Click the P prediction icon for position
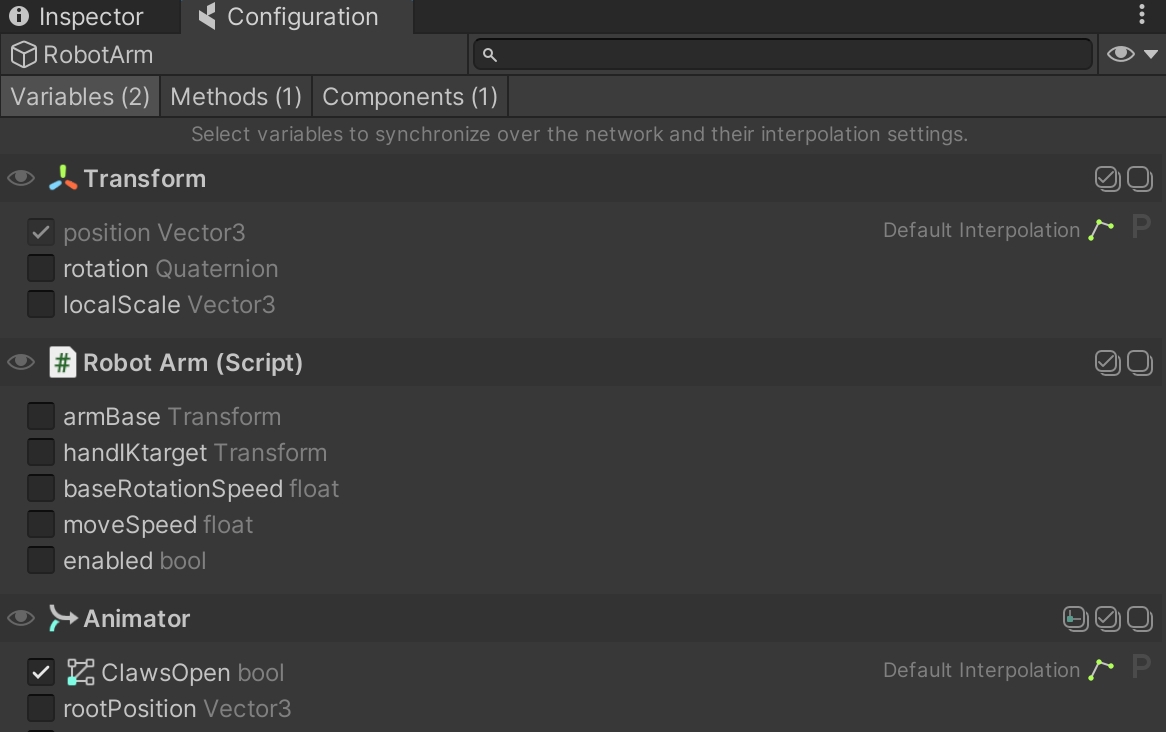The height and width of the screenshot is (732, 1166). tap(1140, 229)
